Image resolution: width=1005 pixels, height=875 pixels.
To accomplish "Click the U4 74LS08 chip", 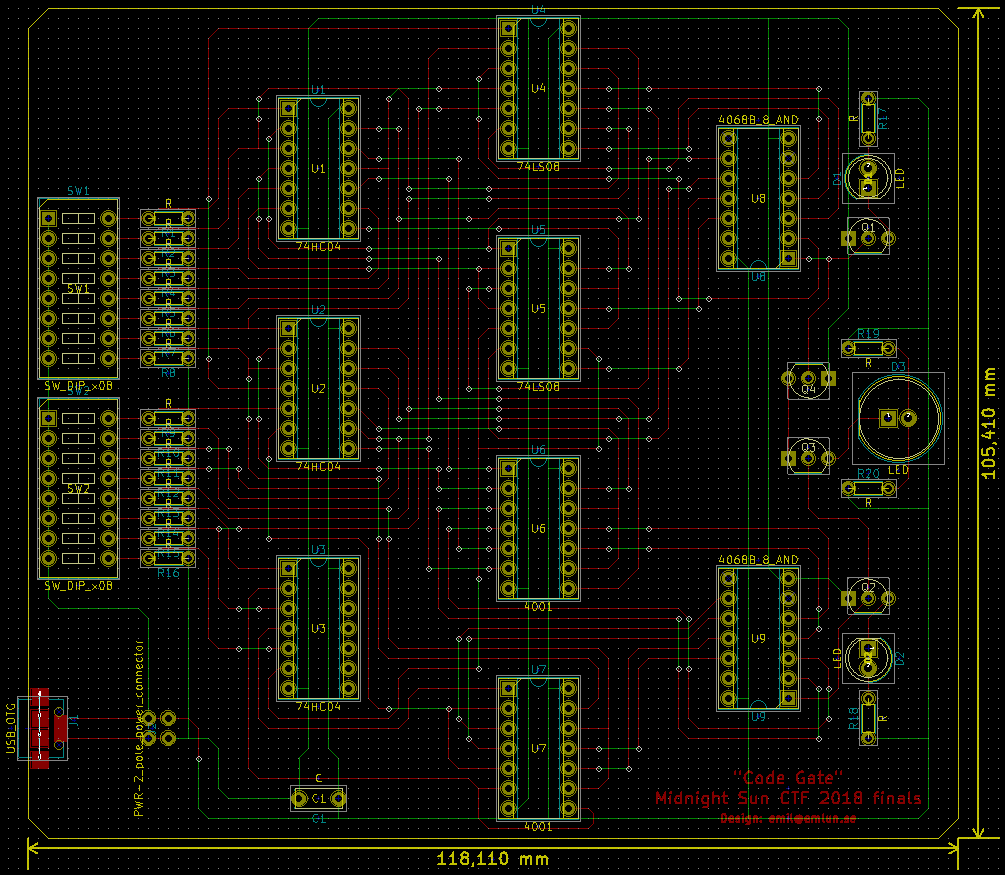I will pos(538,89).
